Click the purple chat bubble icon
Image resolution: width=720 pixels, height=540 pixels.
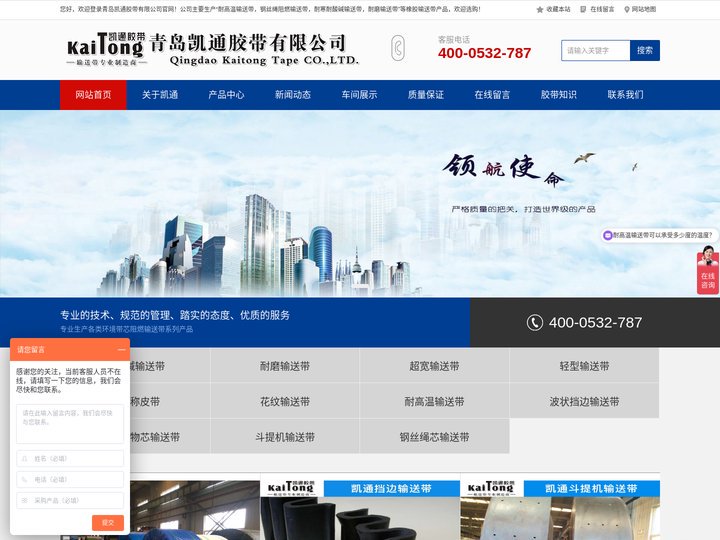(608, 235)
